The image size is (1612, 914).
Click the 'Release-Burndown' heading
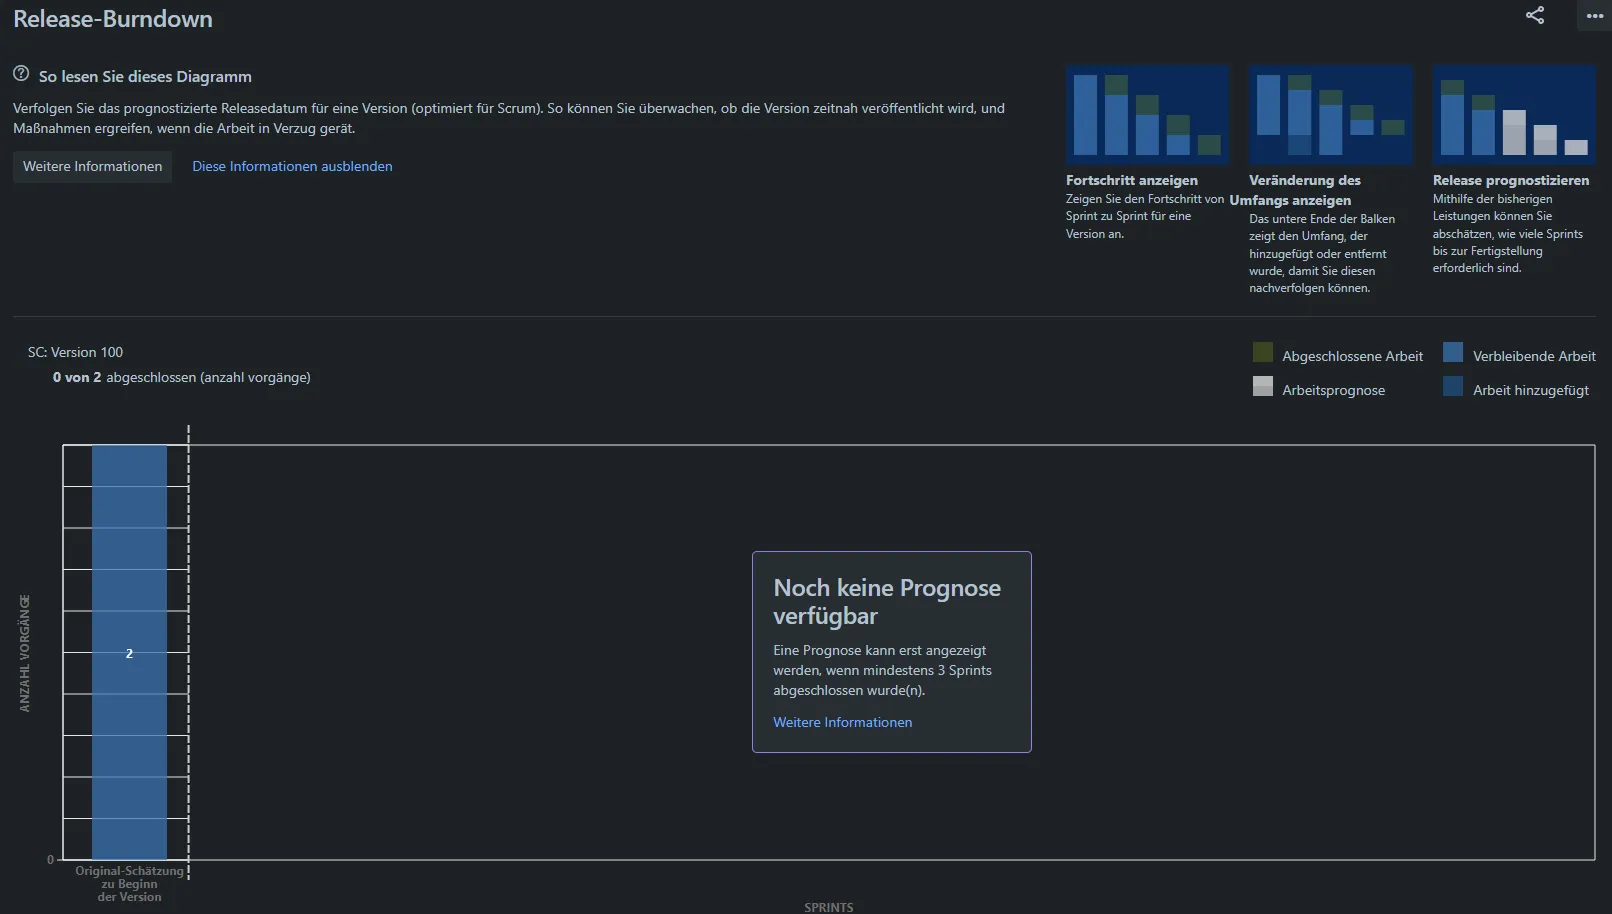point(113,19)
